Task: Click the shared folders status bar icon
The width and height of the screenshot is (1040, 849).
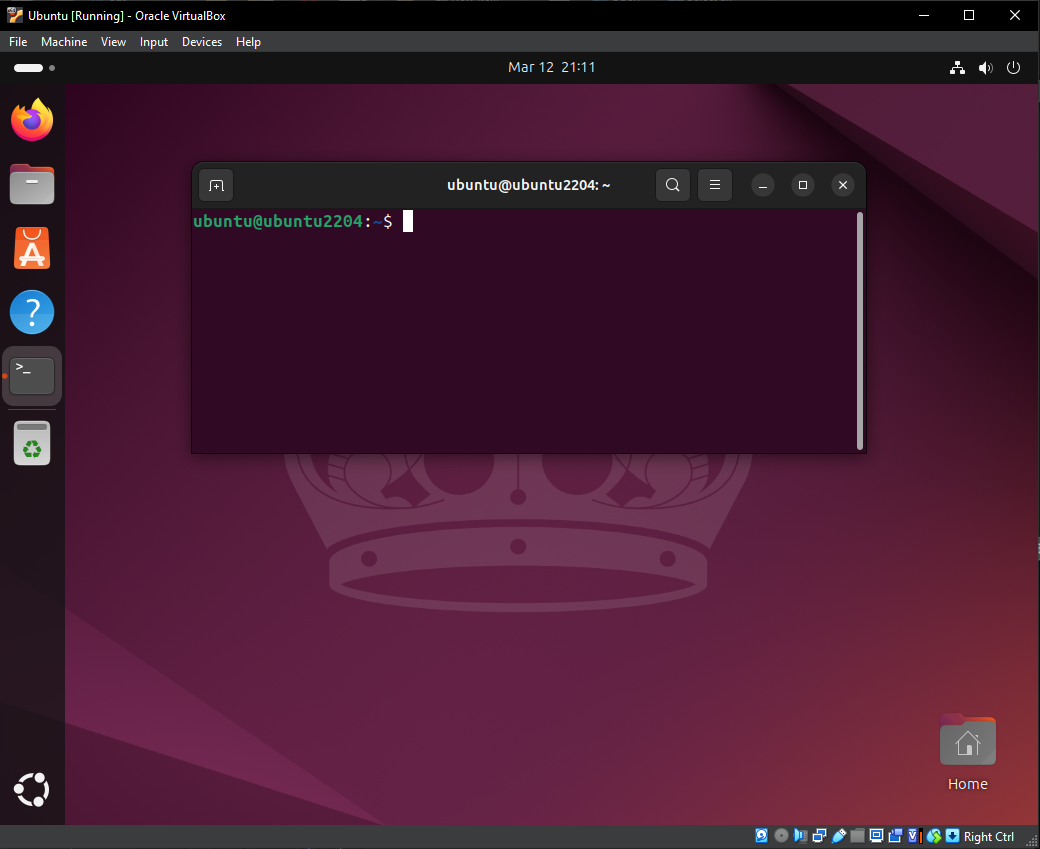Action: [858, 835]
